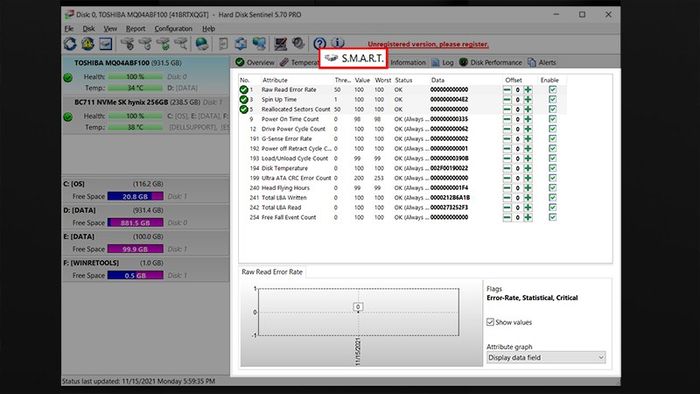Select the Reallocated Sectors Count row
This screenshot has height=394, width=700.
tap(402, 109)
